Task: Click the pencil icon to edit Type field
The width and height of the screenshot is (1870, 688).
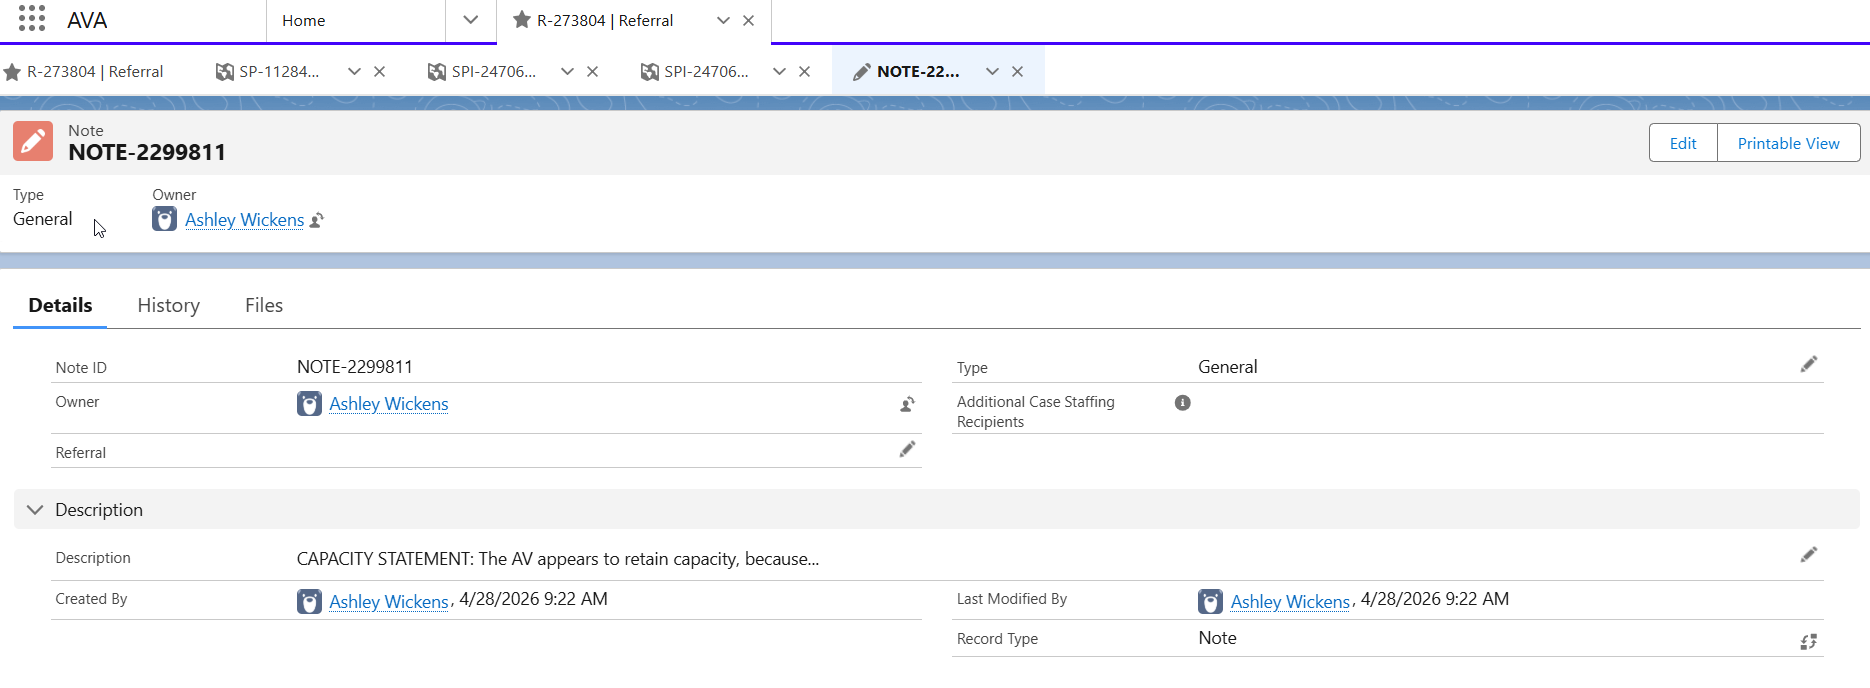Action: coord(1808,364)
